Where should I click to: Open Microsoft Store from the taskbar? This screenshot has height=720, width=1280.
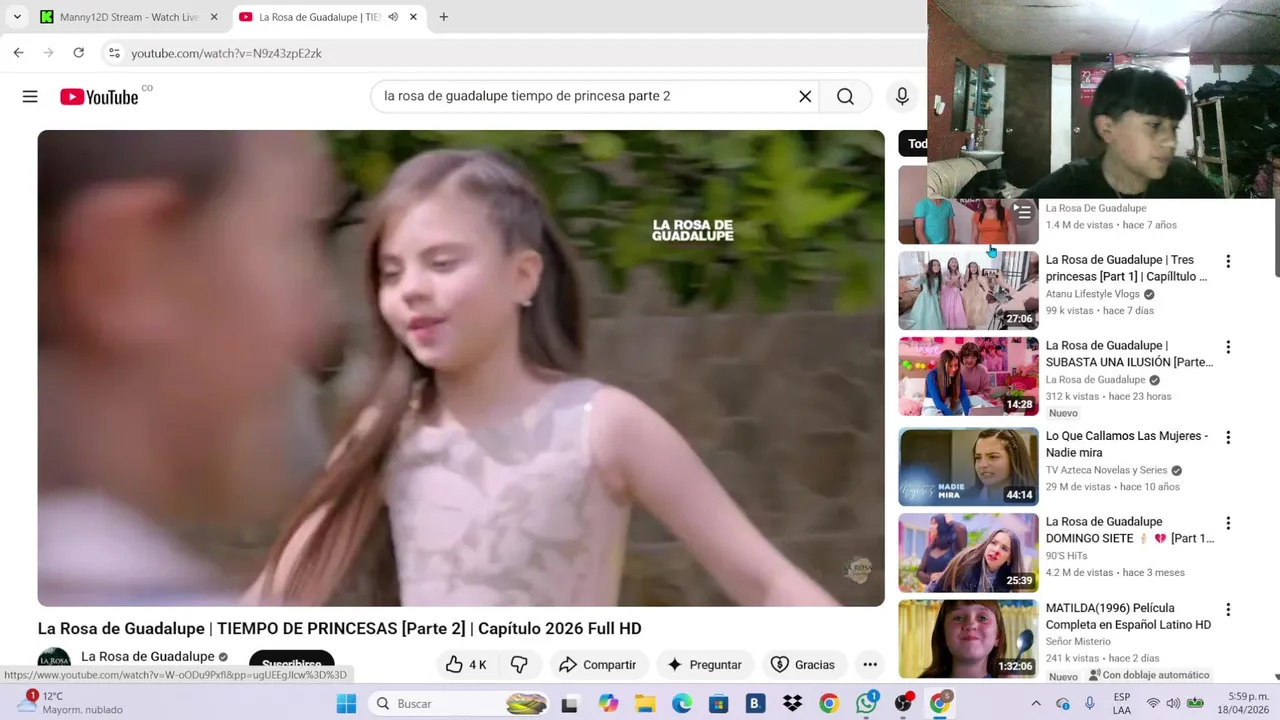[718, 704]
